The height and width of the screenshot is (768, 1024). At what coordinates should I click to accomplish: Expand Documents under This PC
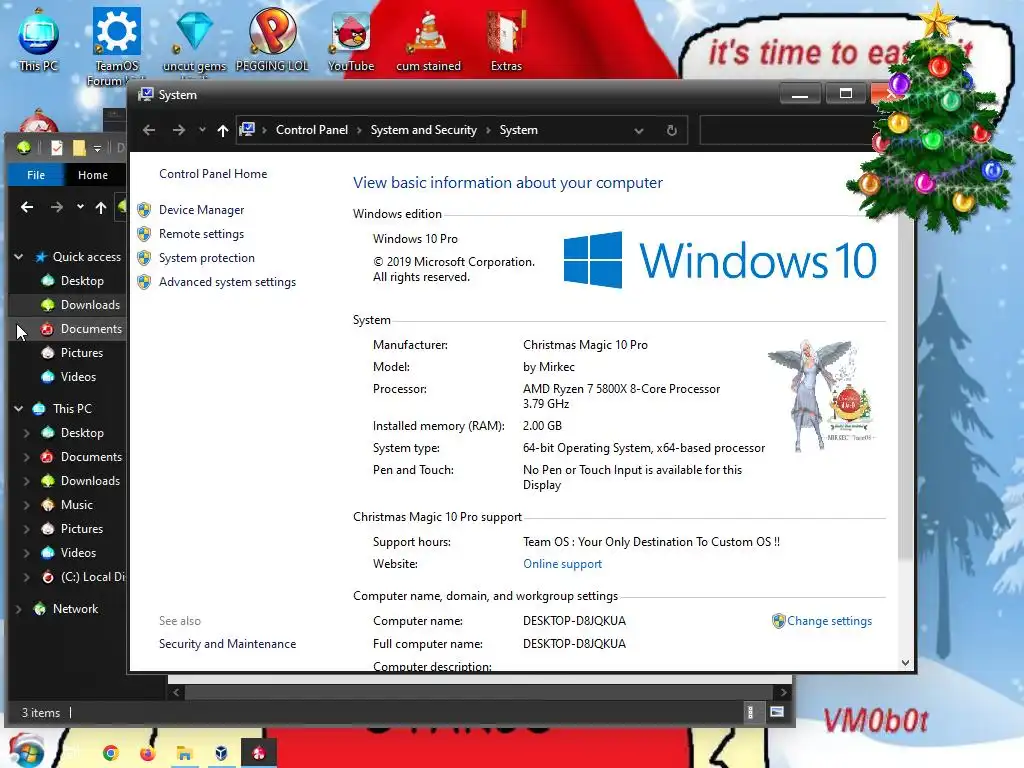tap(26, 457)
